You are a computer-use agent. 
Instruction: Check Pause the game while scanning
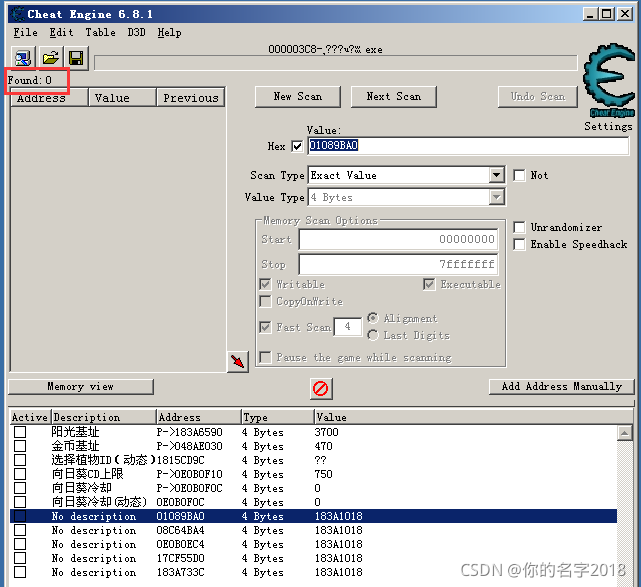[x=265, y=357]
